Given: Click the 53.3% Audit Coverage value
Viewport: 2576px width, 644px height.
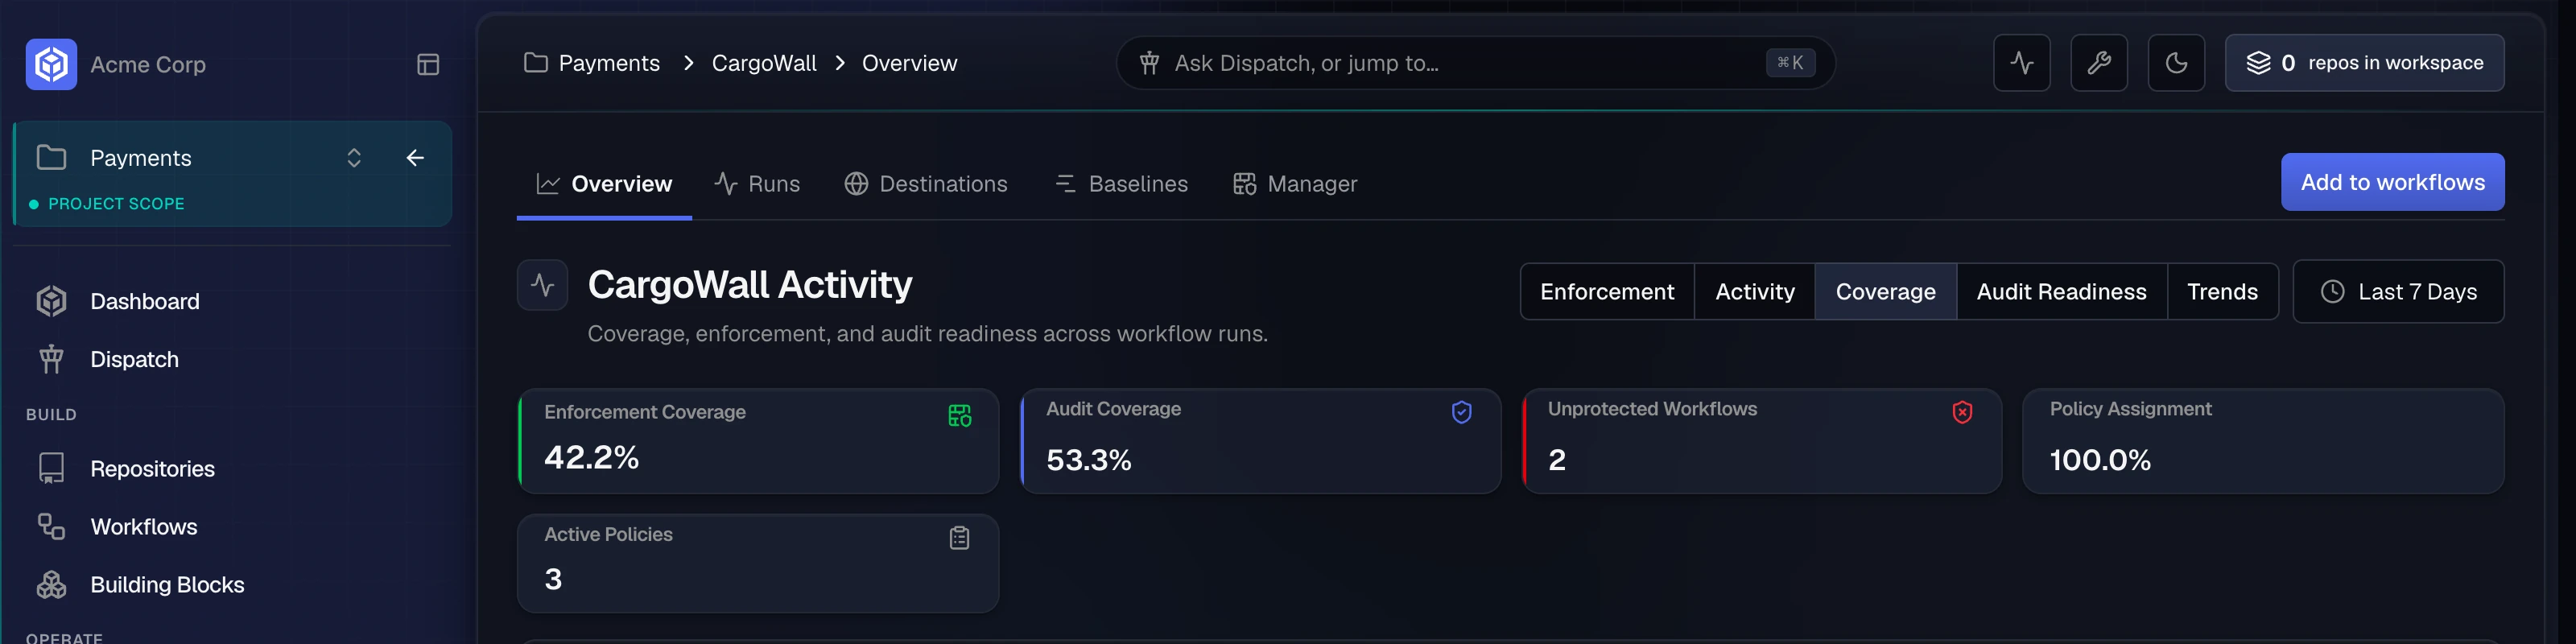Looking at the screenshot, I should (1088, 460).
